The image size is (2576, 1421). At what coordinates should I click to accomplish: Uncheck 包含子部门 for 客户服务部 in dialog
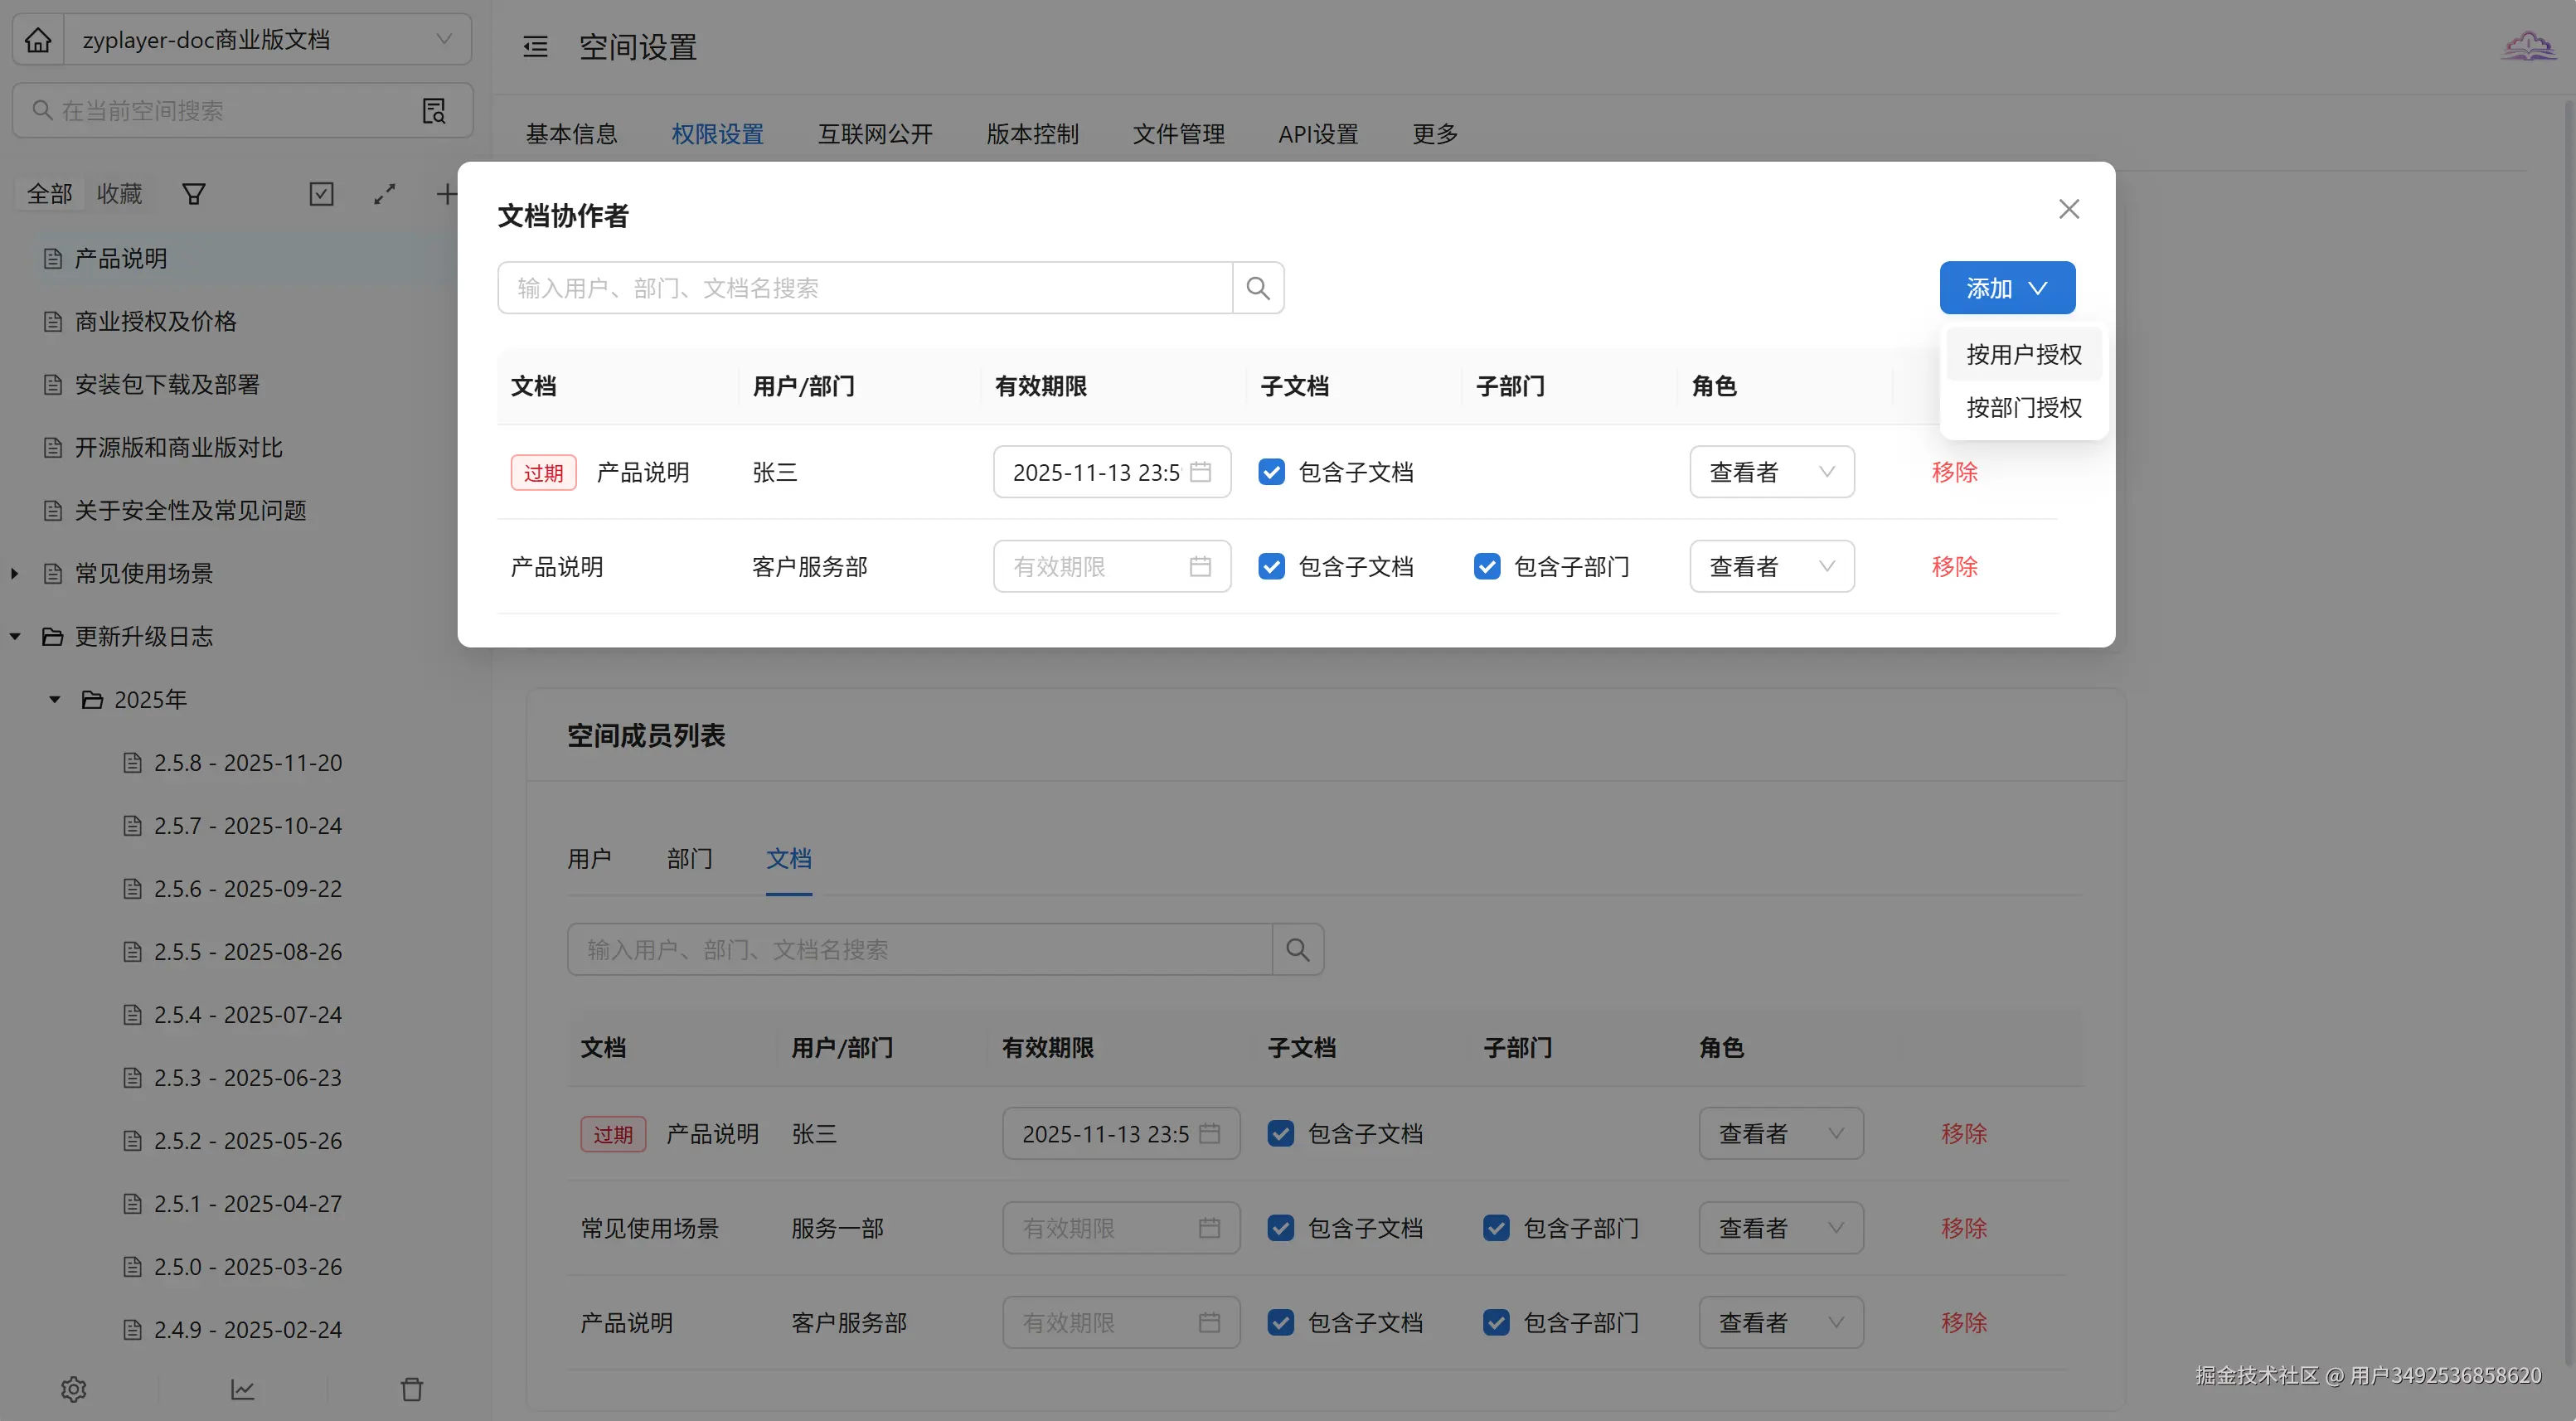1487,567
